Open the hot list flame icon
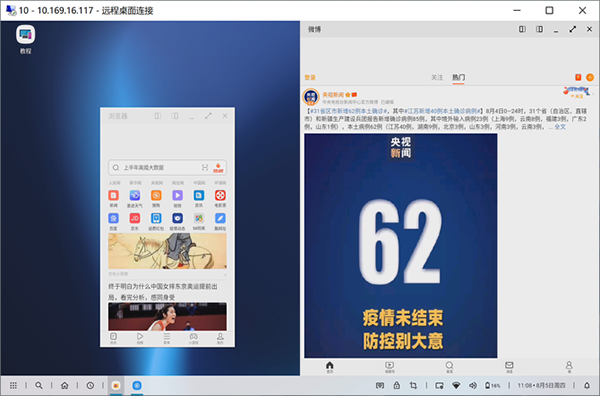This screenshot has height=396, width=600. [218, 168]
